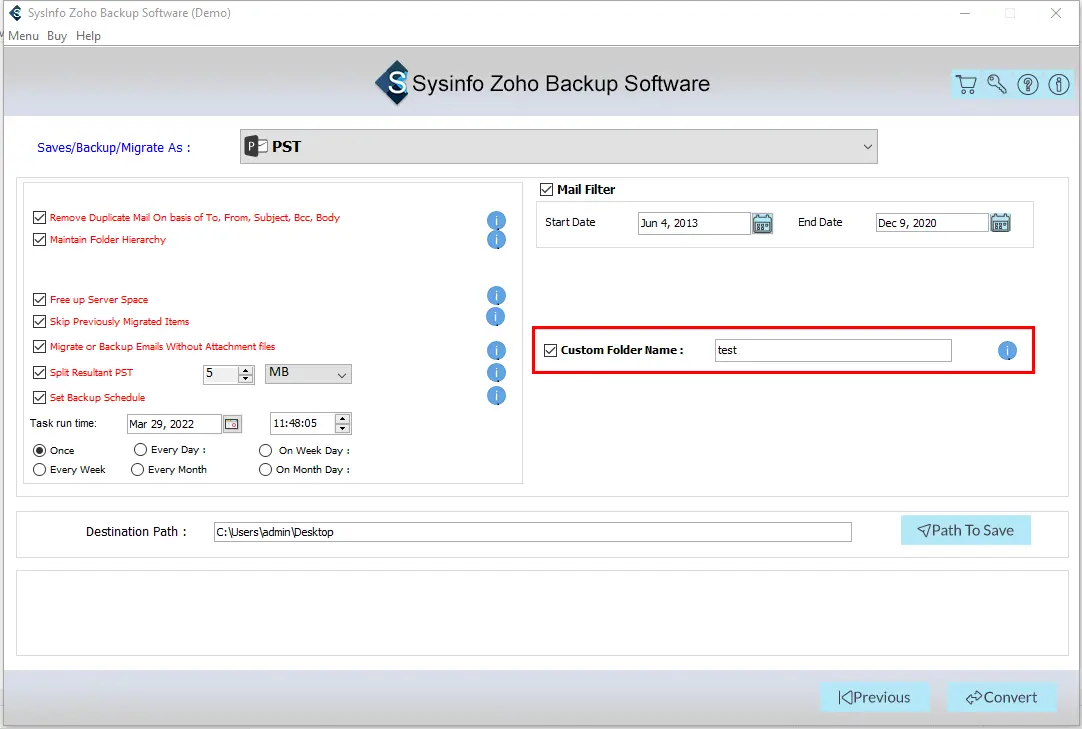1082x729 pixels.
Task: Toggle Migrate Emails Without Attachment files
Action: [x=39, y=347]
